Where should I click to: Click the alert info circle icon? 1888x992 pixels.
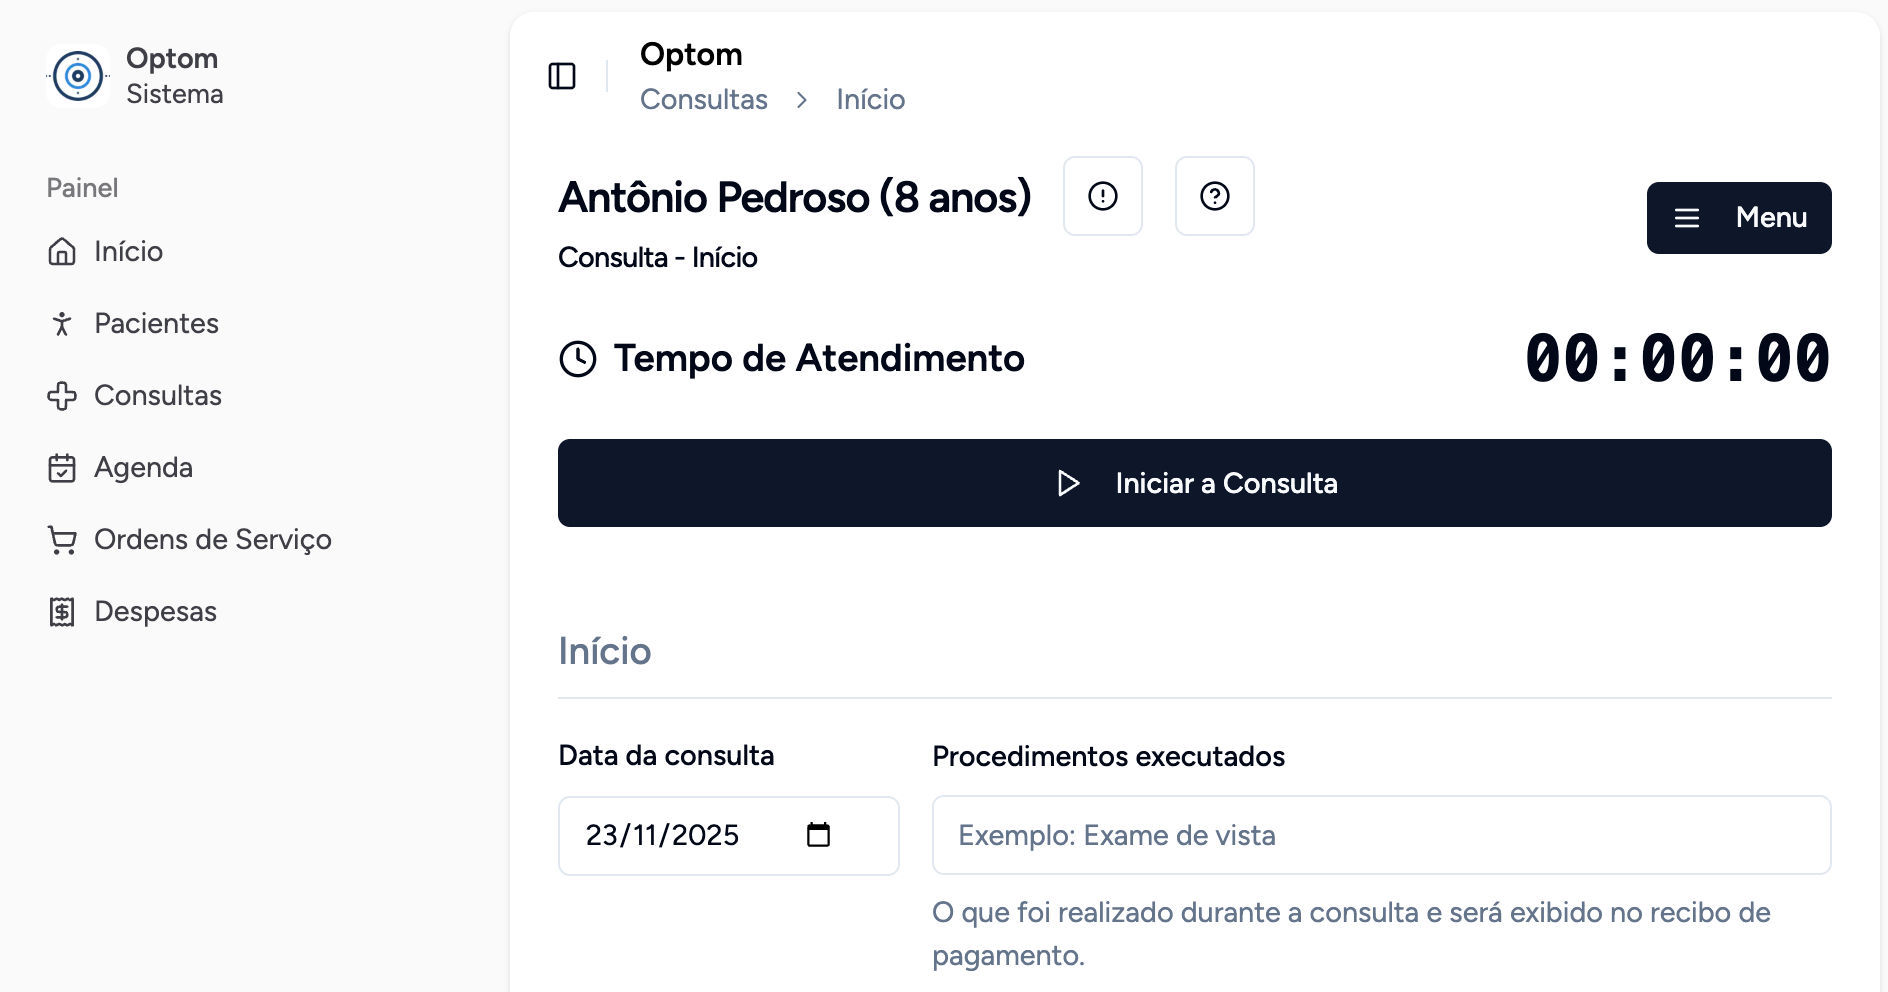pyautogui.click(x=1102, y=196)
